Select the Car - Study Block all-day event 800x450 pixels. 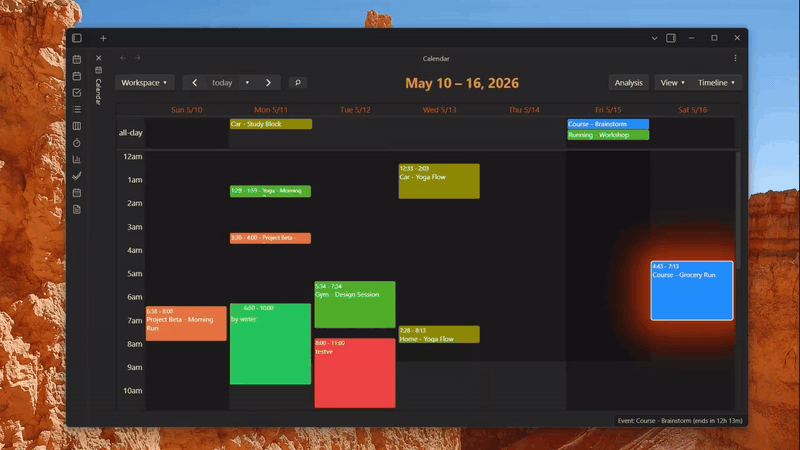click(271, 124)
